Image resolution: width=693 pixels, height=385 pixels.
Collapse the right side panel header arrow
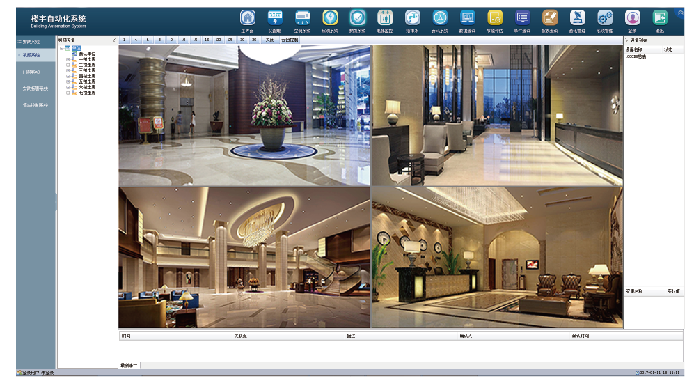click(627, 40)
